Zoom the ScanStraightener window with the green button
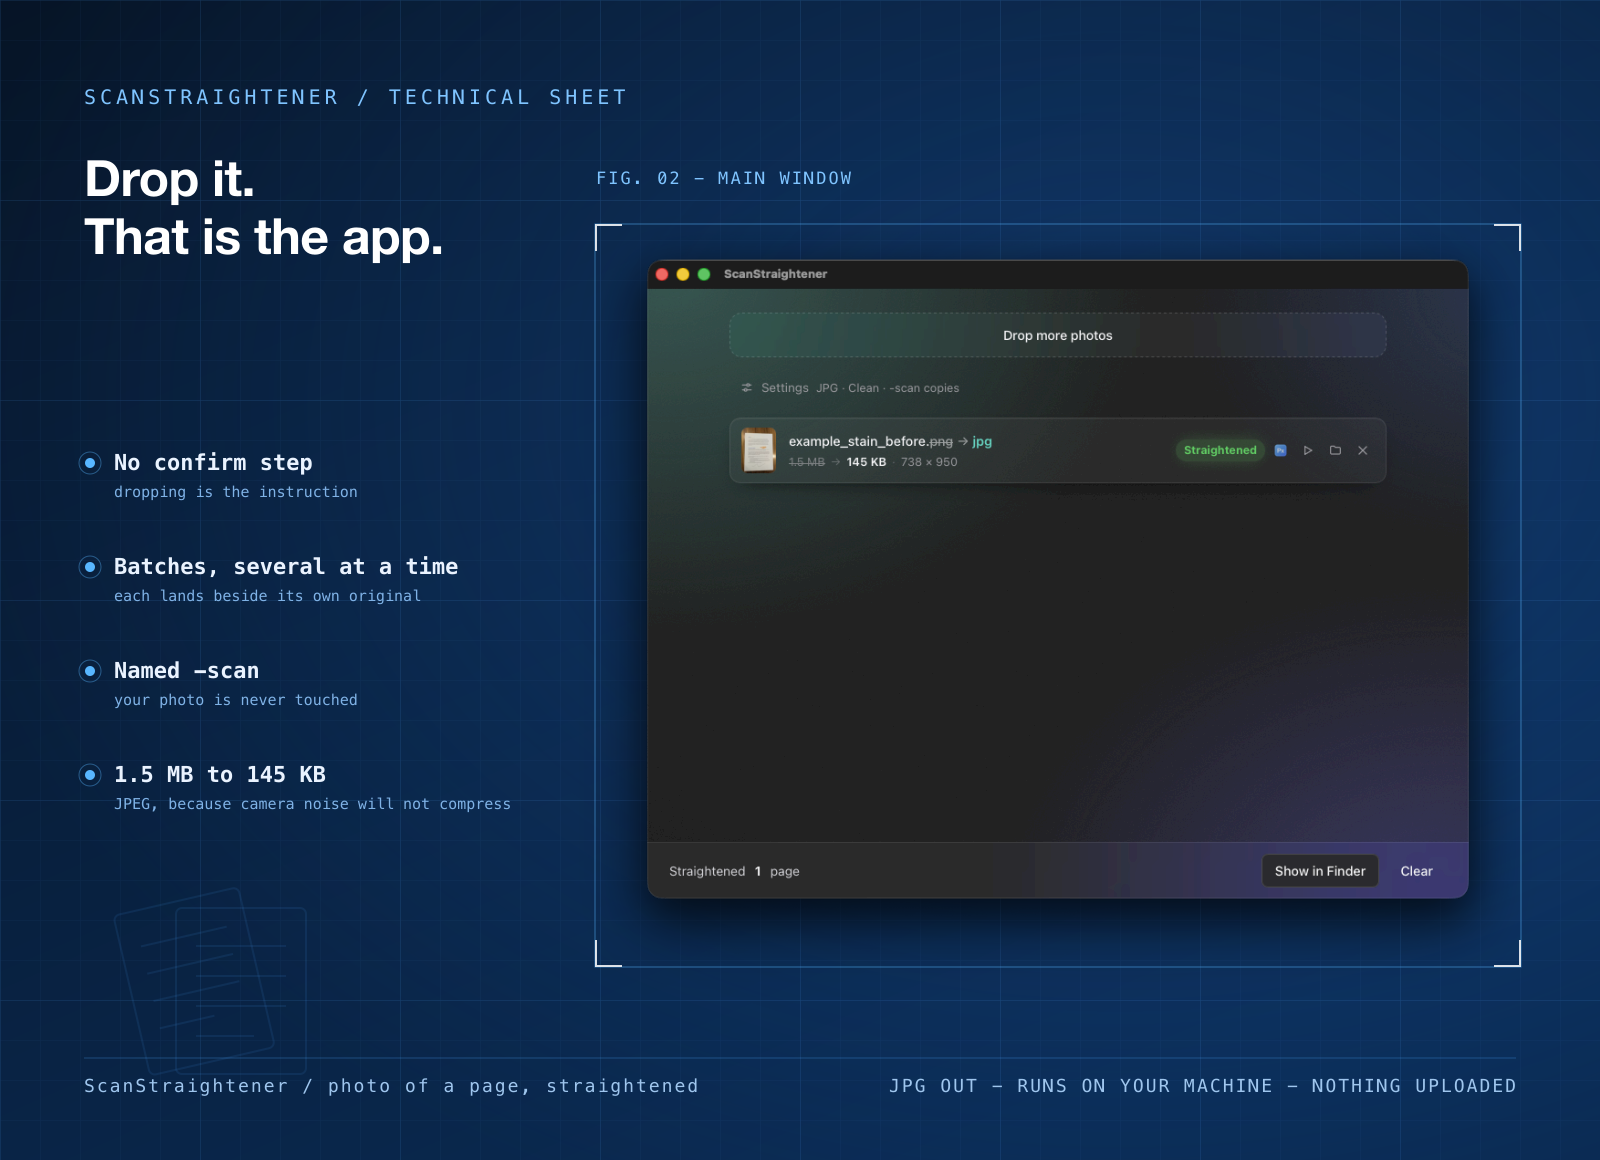 [x=704, y=274]
